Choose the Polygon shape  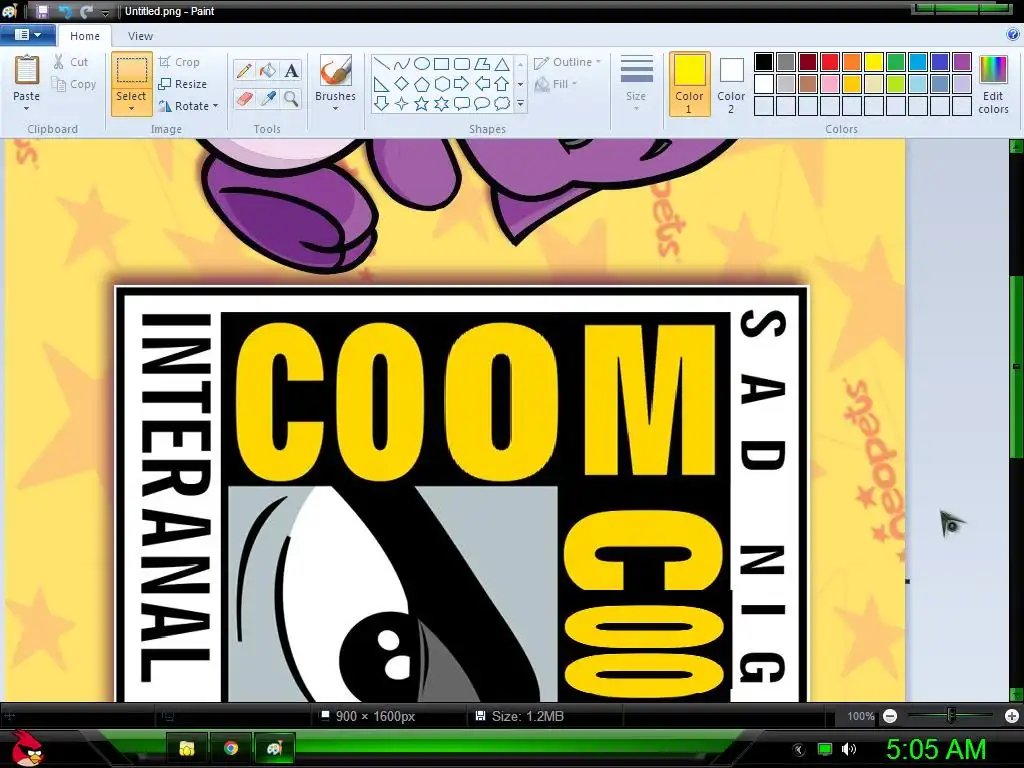coord(482,64)
